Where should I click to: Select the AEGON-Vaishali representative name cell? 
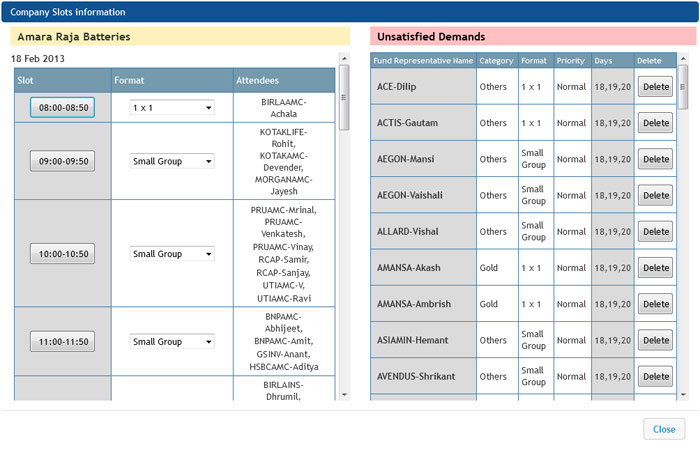(x=423, y=195)
